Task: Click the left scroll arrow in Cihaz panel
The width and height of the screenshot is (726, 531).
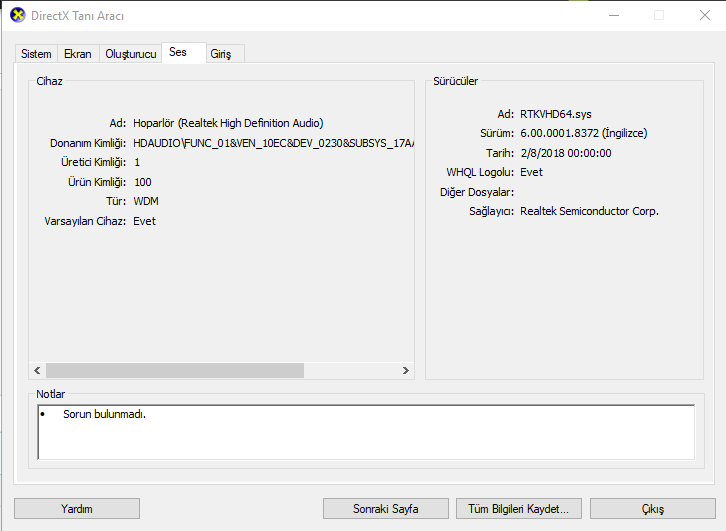Action: point(38,370)
